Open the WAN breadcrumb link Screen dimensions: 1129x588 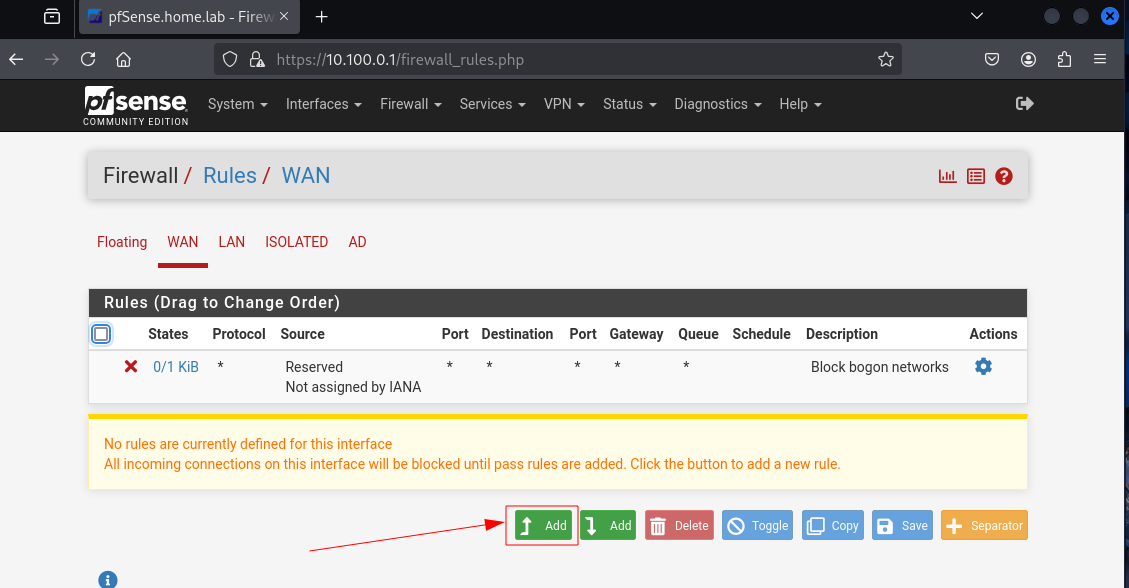click(306, 176)
